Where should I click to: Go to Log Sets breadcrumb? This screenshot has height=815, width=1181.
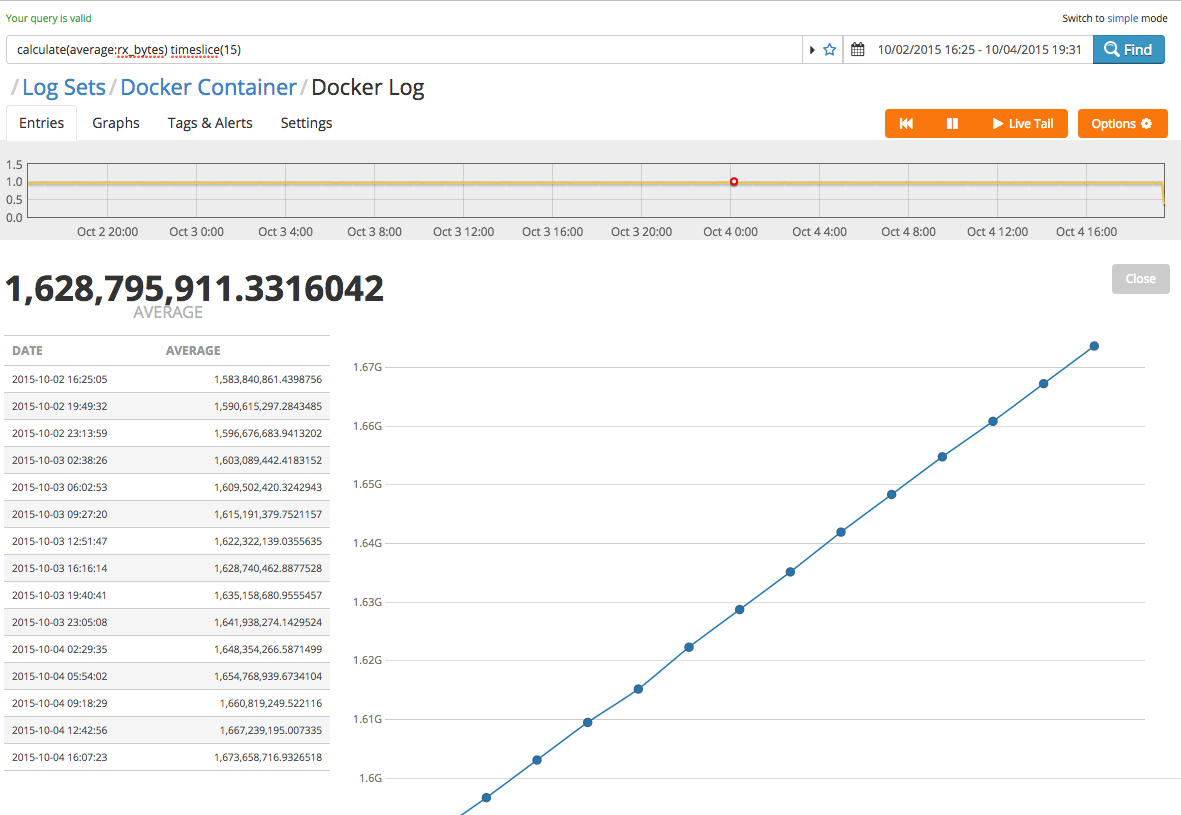tap(64, 88)
